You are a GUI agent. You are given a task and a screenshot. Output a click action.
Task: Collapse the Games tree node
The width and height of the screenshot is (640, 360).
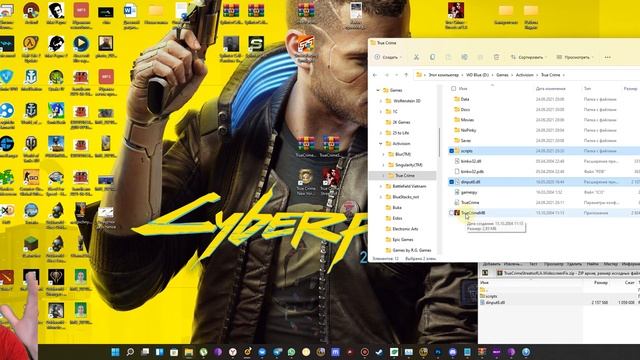pos(378,90)
